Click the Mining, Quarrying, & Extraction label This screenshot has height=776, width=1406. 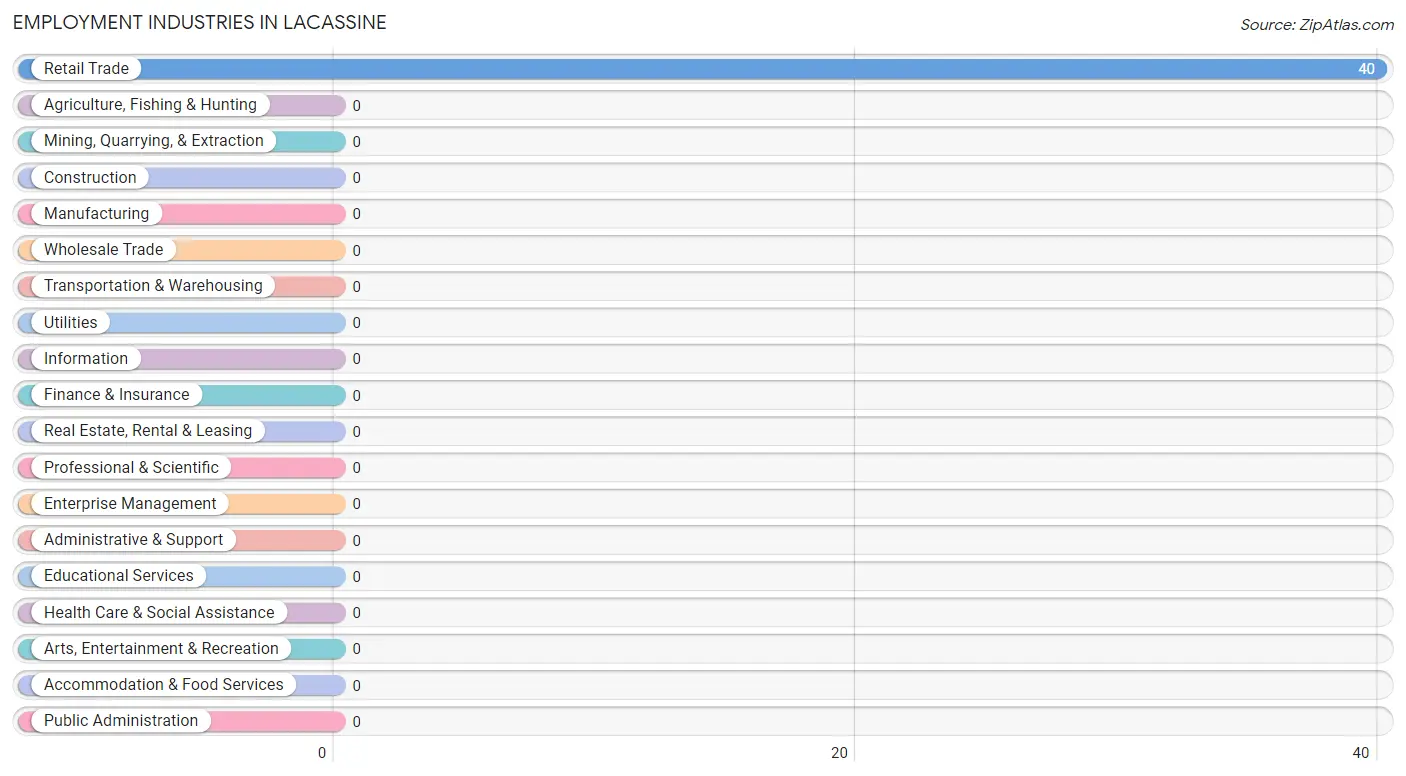pos(154,141)
